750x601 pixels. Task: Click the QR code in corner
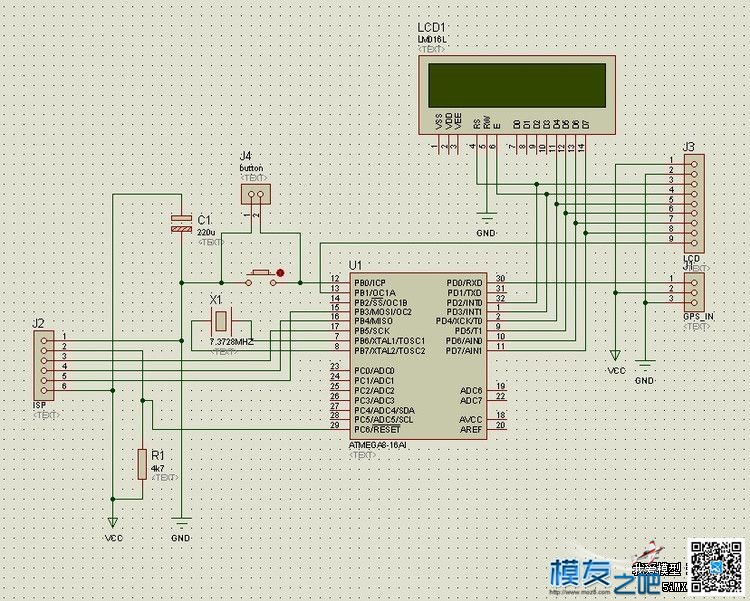(x=716, y=567)
